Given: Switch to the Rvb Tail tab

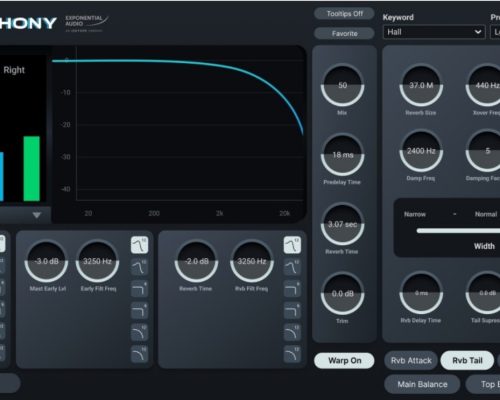Looking at the screenshot, I should coord(467,360).
